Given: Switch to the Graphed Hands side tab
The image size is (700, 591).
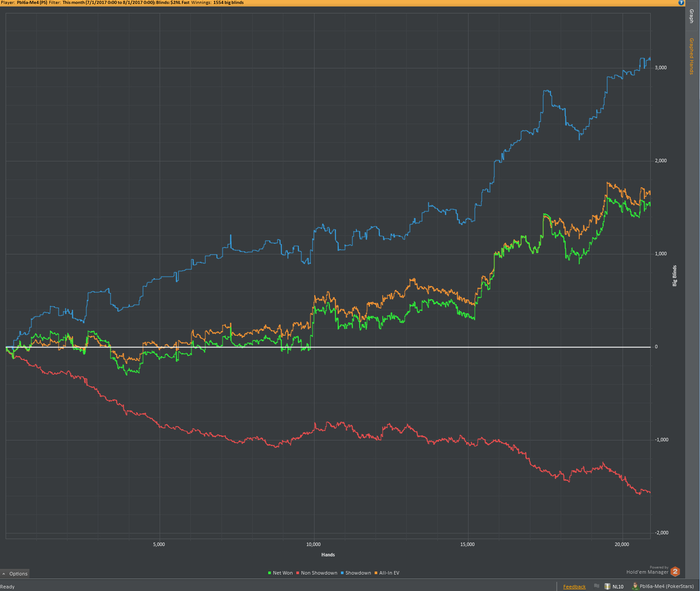Looking at the screenshot, I should 692,56.
